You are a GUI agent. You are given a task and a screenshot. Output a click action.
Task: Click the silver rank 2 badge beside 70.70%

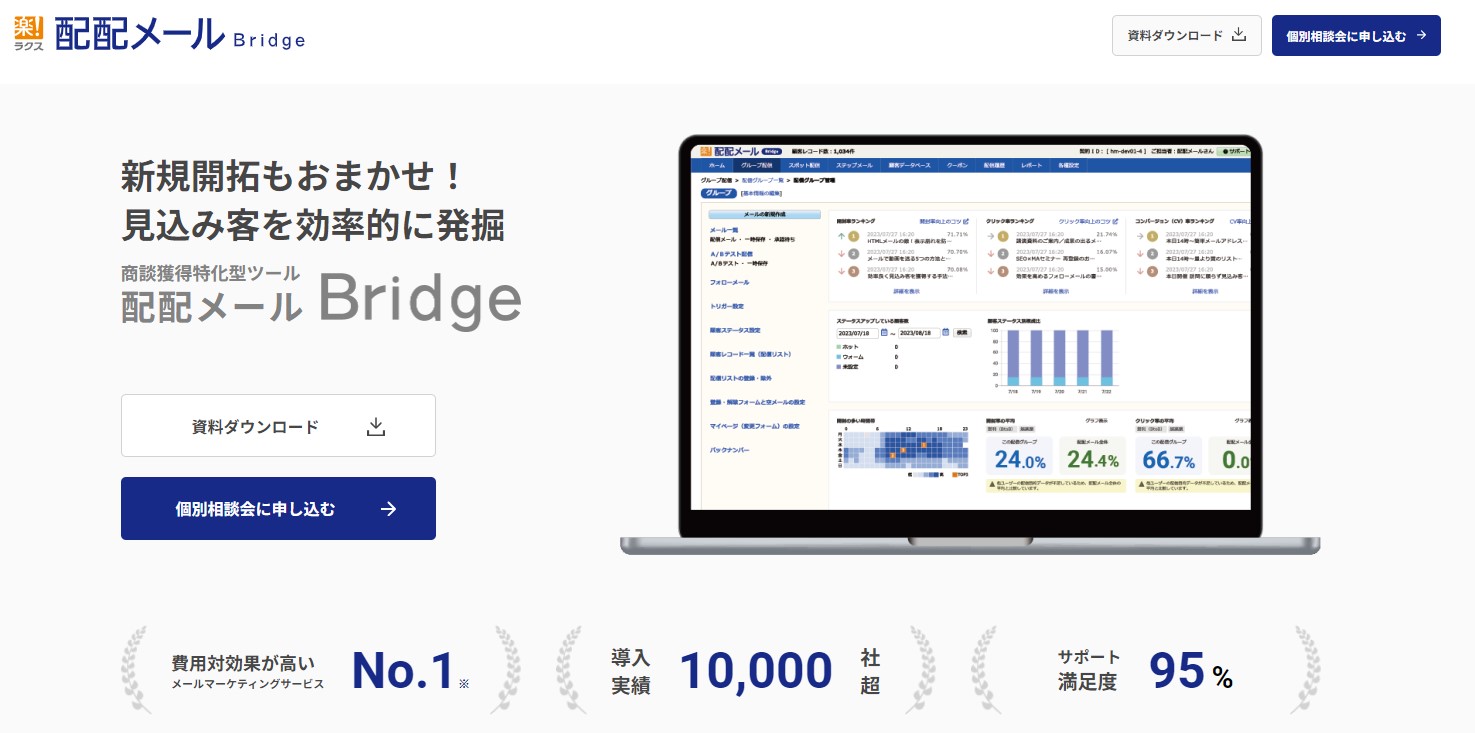(854, 254)
